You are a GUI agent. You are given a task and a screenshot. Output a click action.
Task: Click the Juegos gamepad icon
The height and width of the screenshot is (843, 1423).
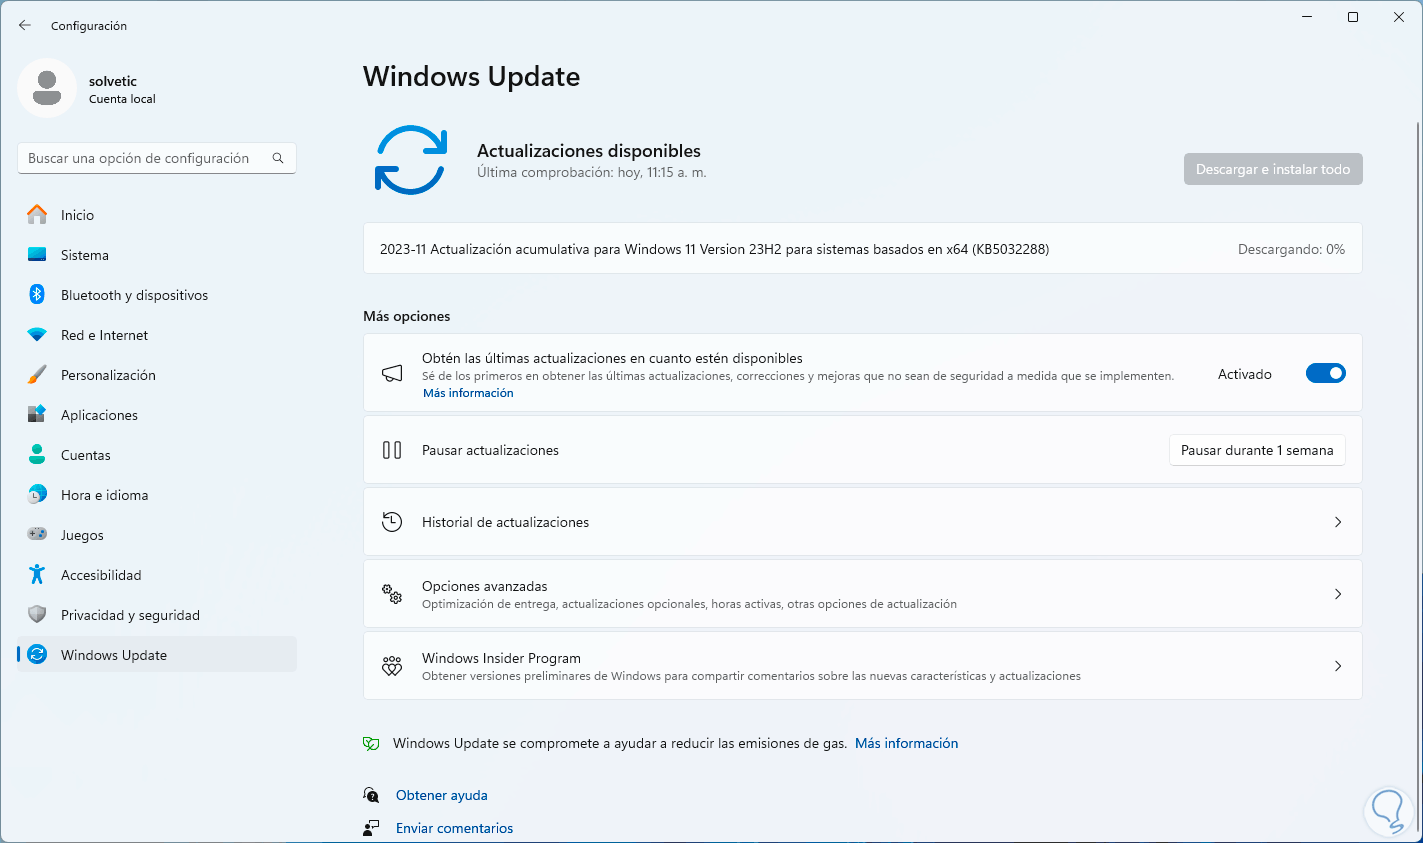(37, 535)
